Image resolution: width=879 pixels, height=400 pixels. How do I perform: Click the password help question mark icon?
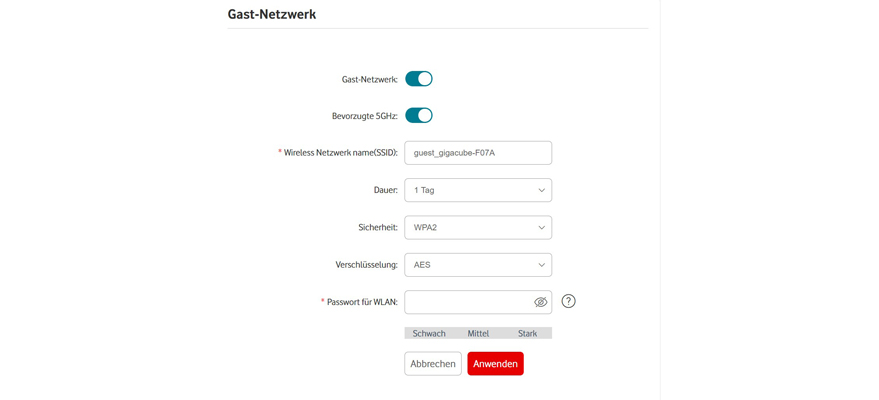click(x=568, y=301)
